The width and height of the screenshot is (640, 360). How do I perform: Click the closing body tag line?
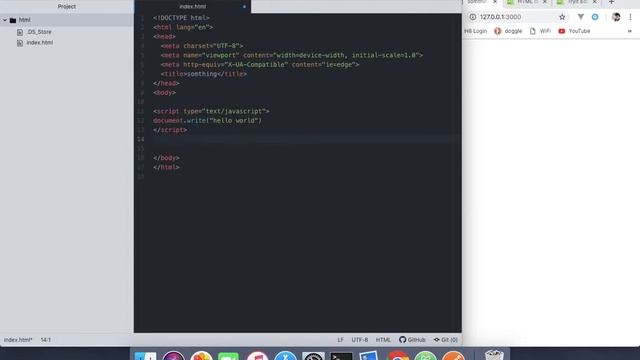166,158
